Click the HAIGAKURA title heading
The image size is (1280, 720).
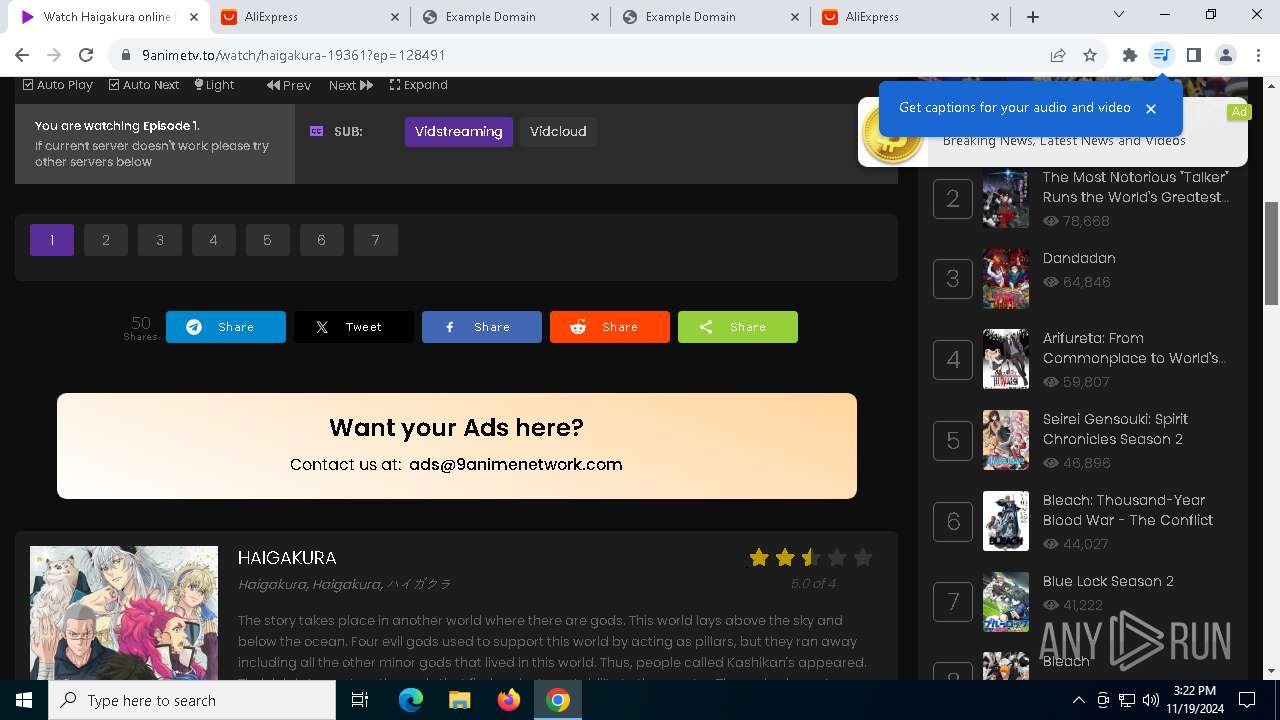pos(287,558)
